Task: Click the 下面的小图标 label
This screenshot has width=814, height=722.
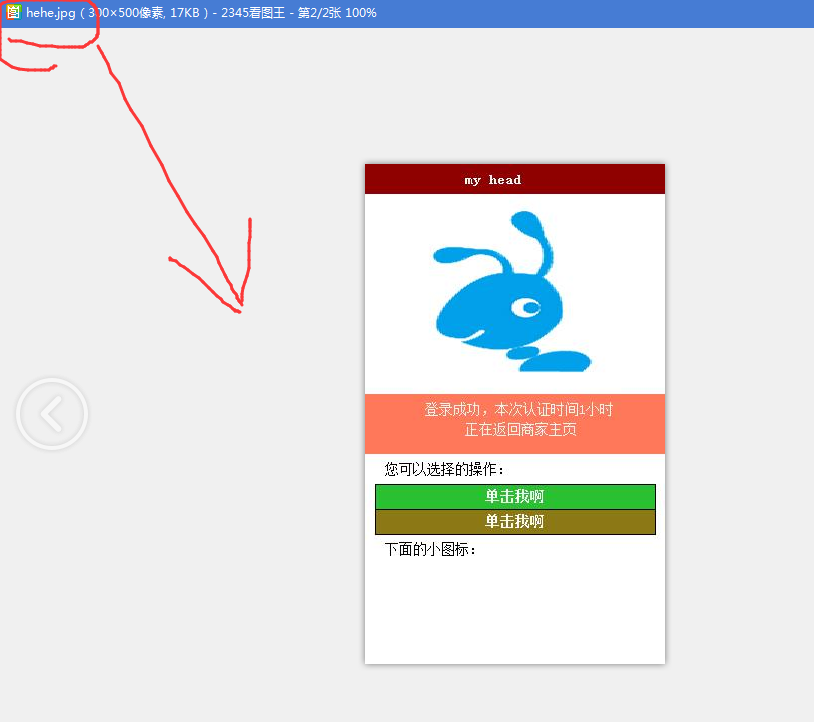Action: tap(430, 549)
